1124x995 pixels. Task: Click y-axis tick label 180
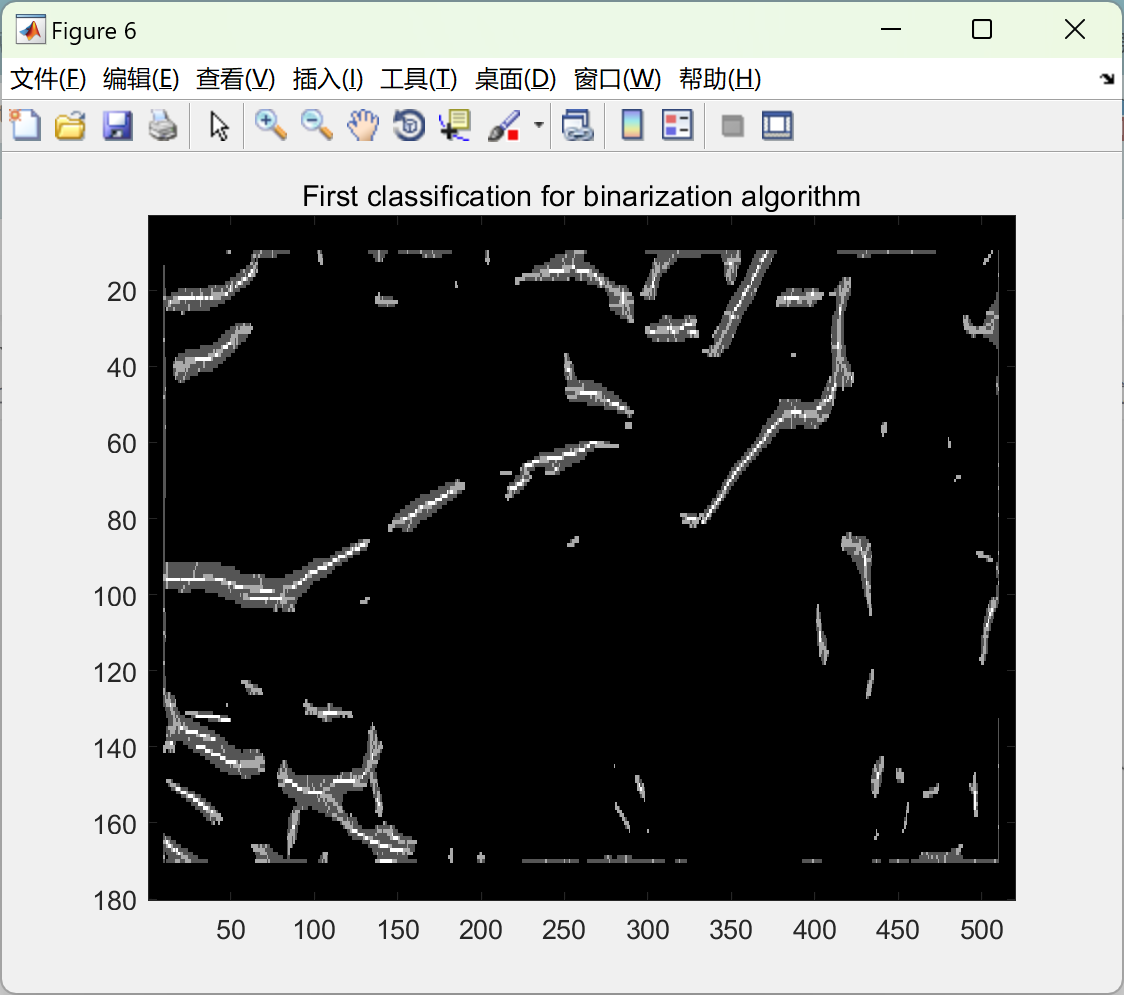pos(115,900)
